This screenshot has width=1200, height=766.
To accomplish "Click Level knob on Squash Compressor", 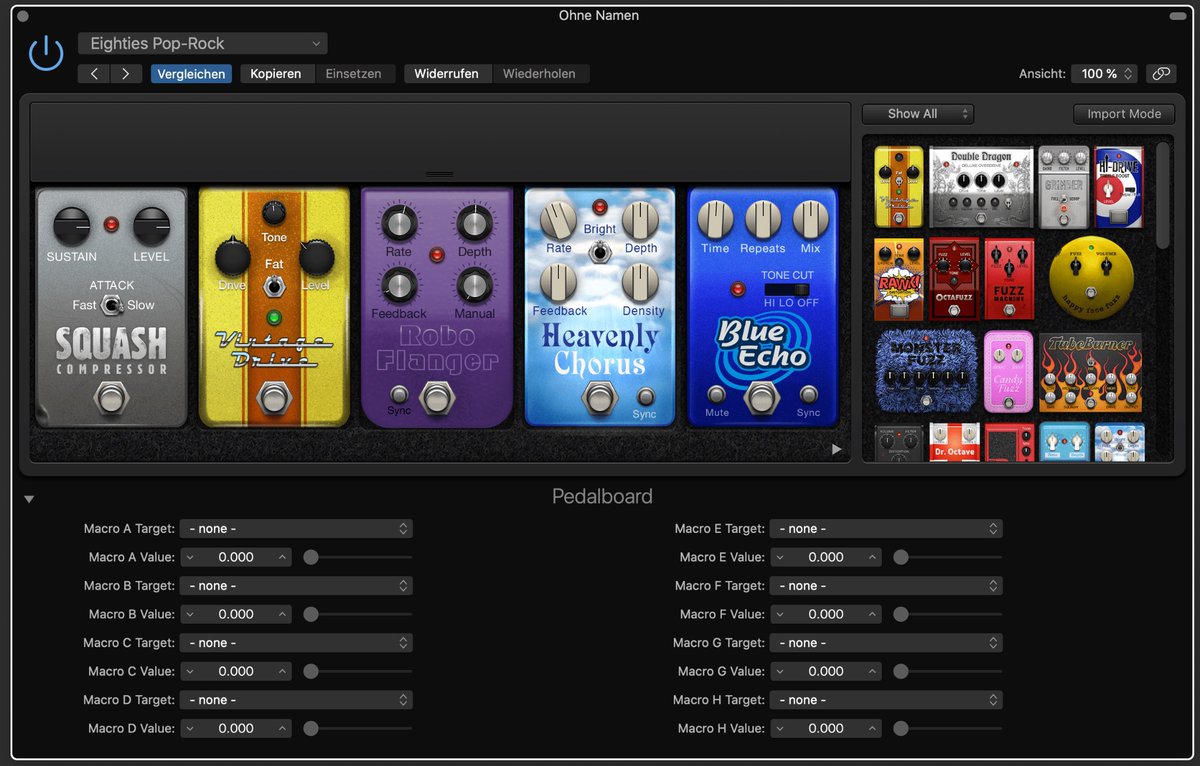I will [152, 228].
